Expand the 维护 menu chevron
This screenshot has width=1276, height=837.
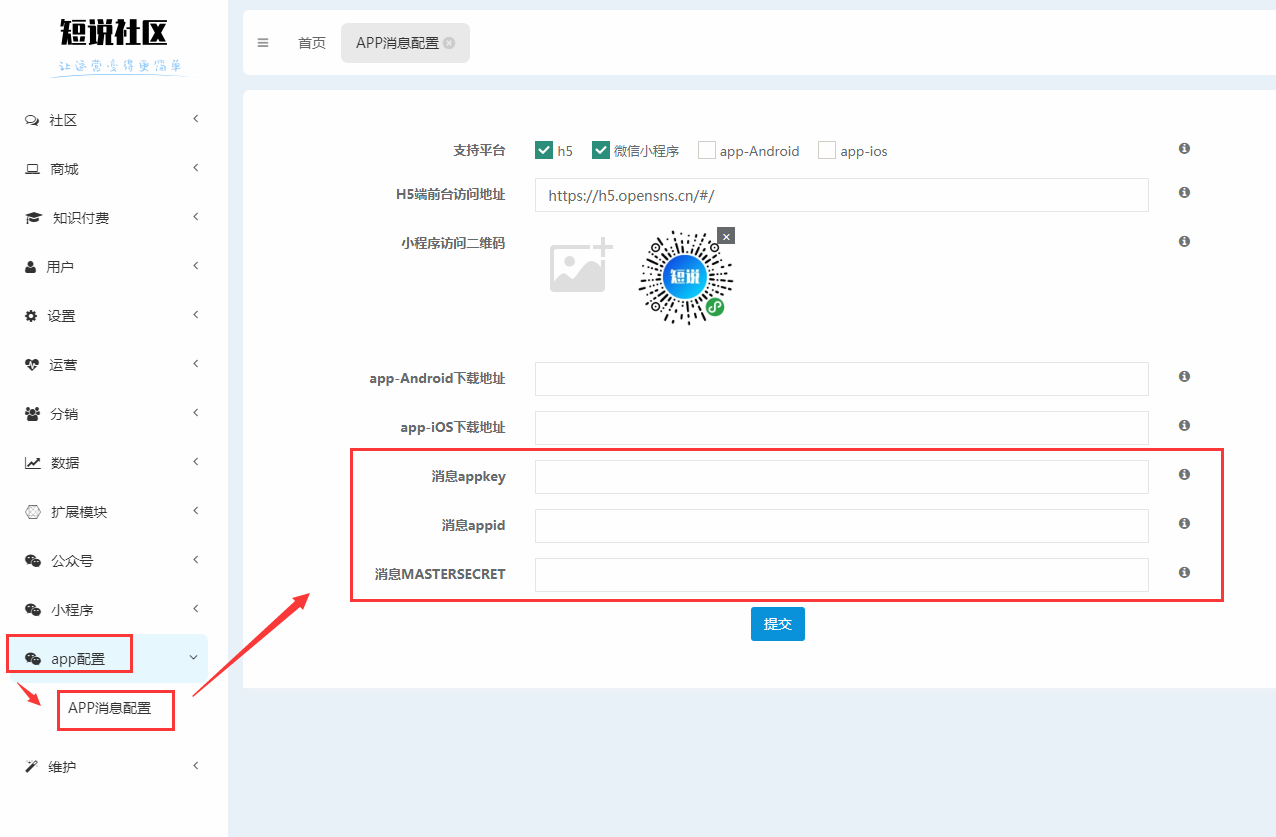(196, 766)
